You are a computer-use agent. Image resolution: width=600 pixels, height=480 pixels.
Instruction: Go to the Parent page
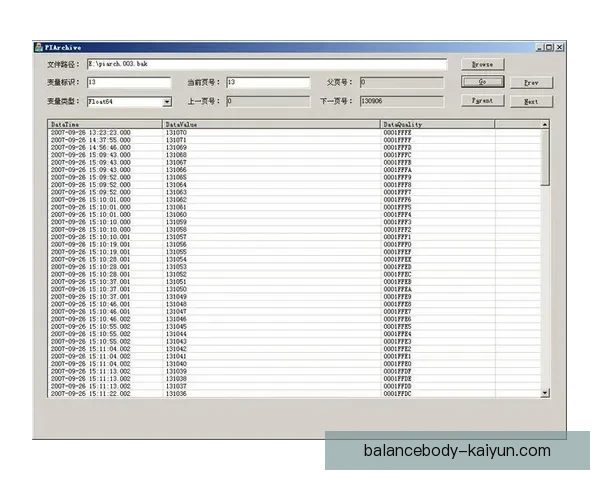click(482, 101)
